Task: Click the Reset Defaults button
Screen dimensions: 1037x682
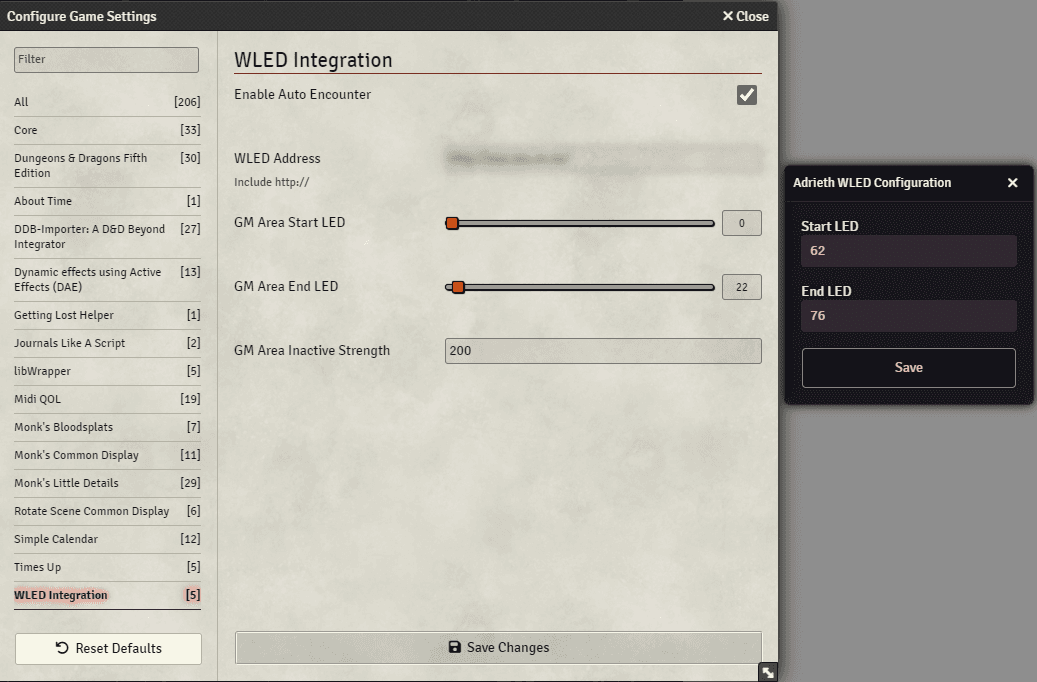Action: pyautogui.click(x=107, y=648)
